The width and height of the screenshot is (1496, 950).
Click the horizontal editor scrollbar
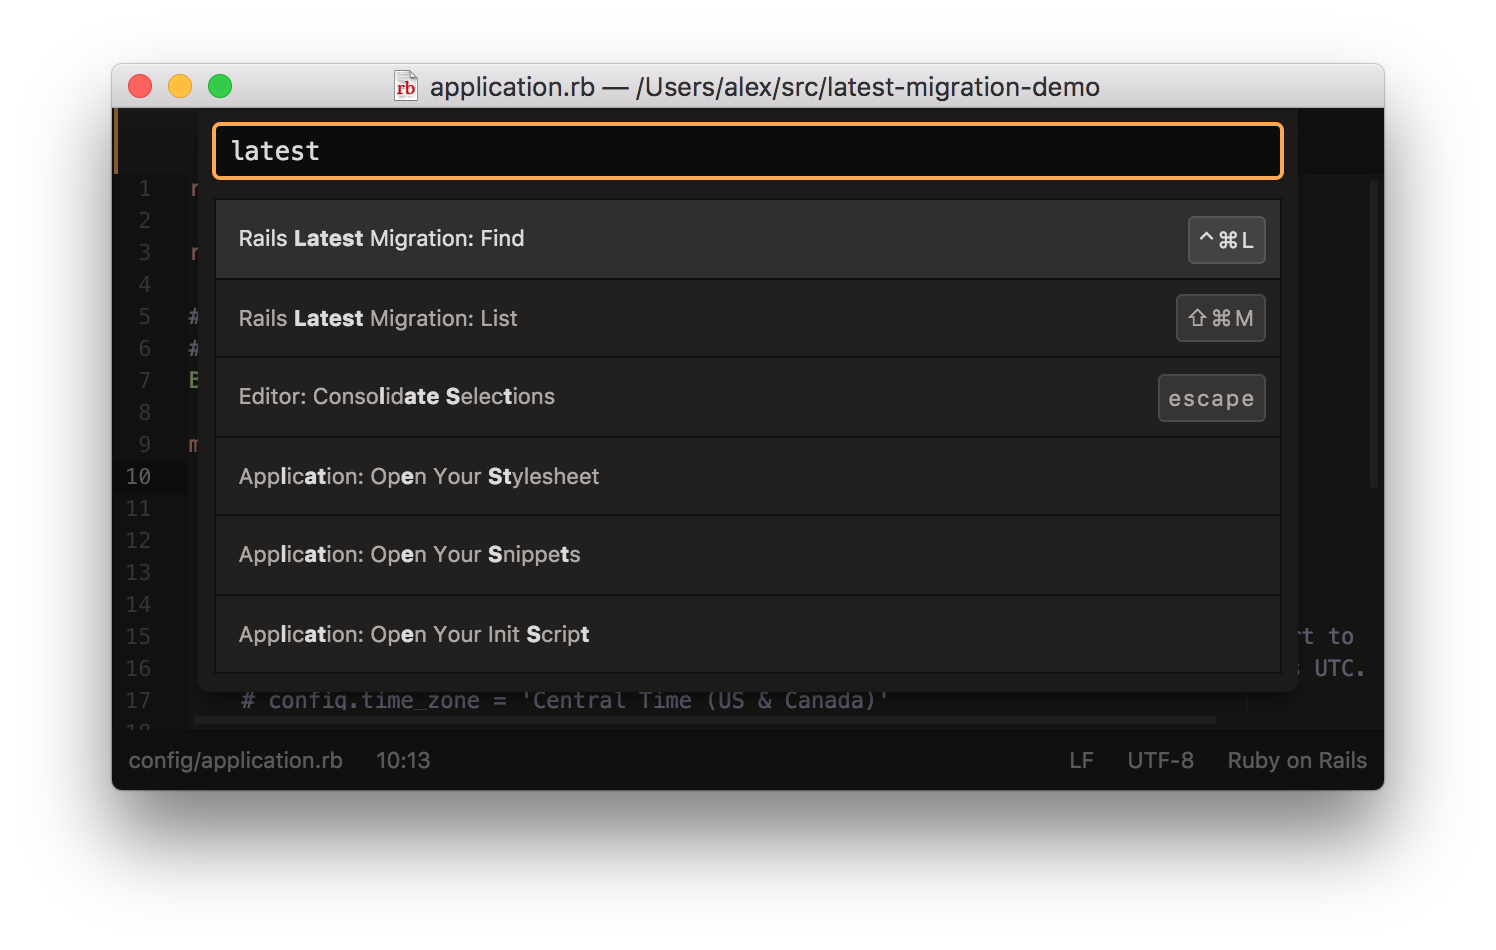(705, 720)
